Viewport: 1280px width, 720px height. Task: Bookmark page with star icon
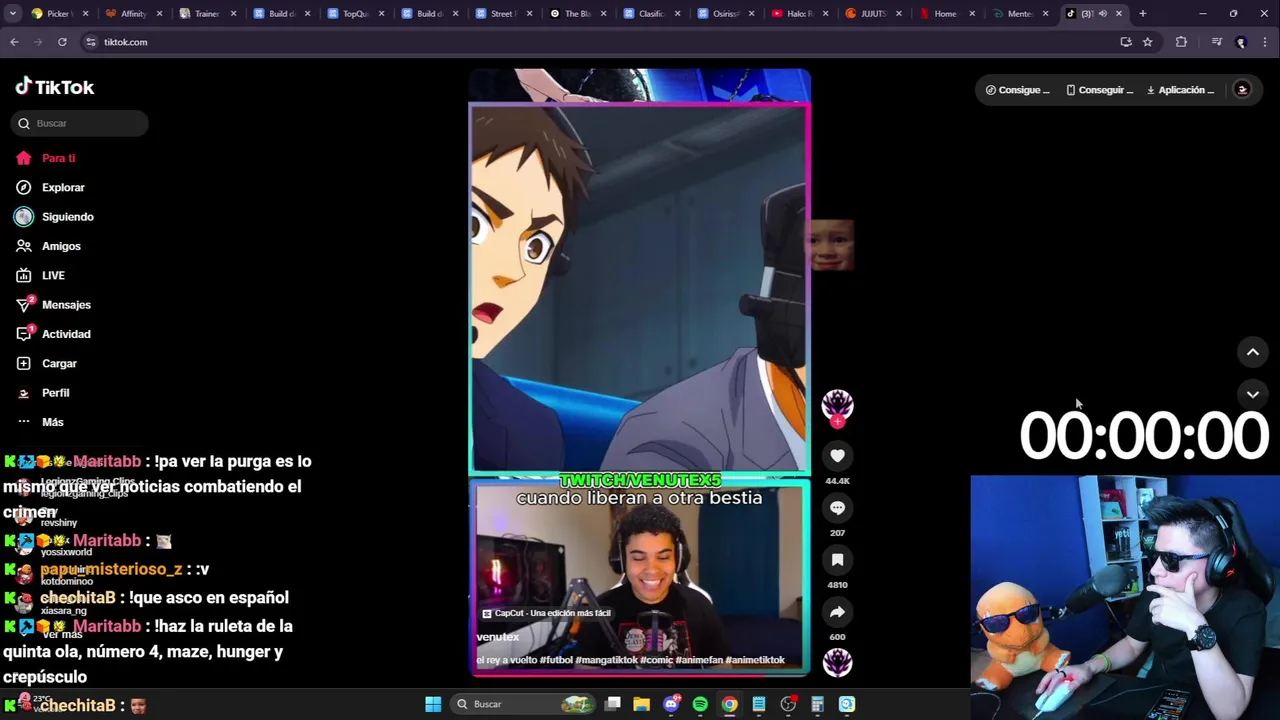(1147, 42)
